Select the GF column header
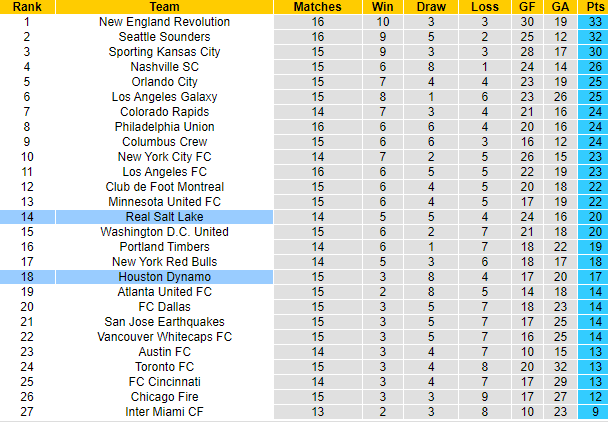The height and width of the screenshot is (422, 608). [526, 7]
